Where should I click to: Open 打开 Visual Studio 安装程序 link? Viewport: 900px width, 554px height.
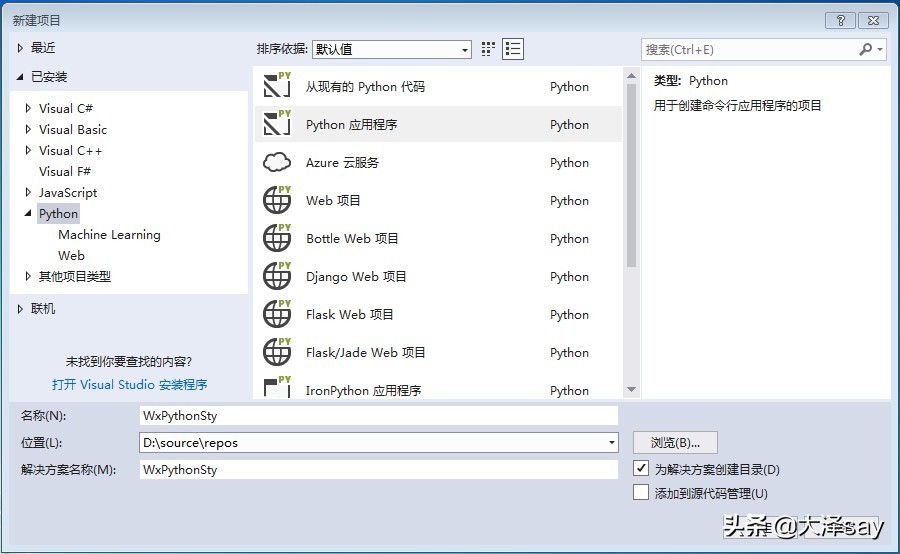130,385
